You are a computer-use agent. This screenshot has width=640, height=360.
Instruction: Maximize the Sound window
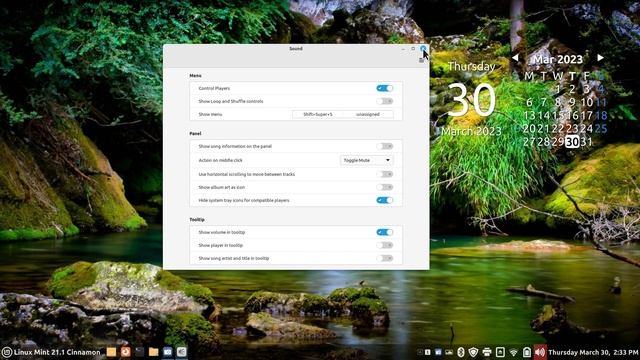pyautogui.click(x=413, y=49)
